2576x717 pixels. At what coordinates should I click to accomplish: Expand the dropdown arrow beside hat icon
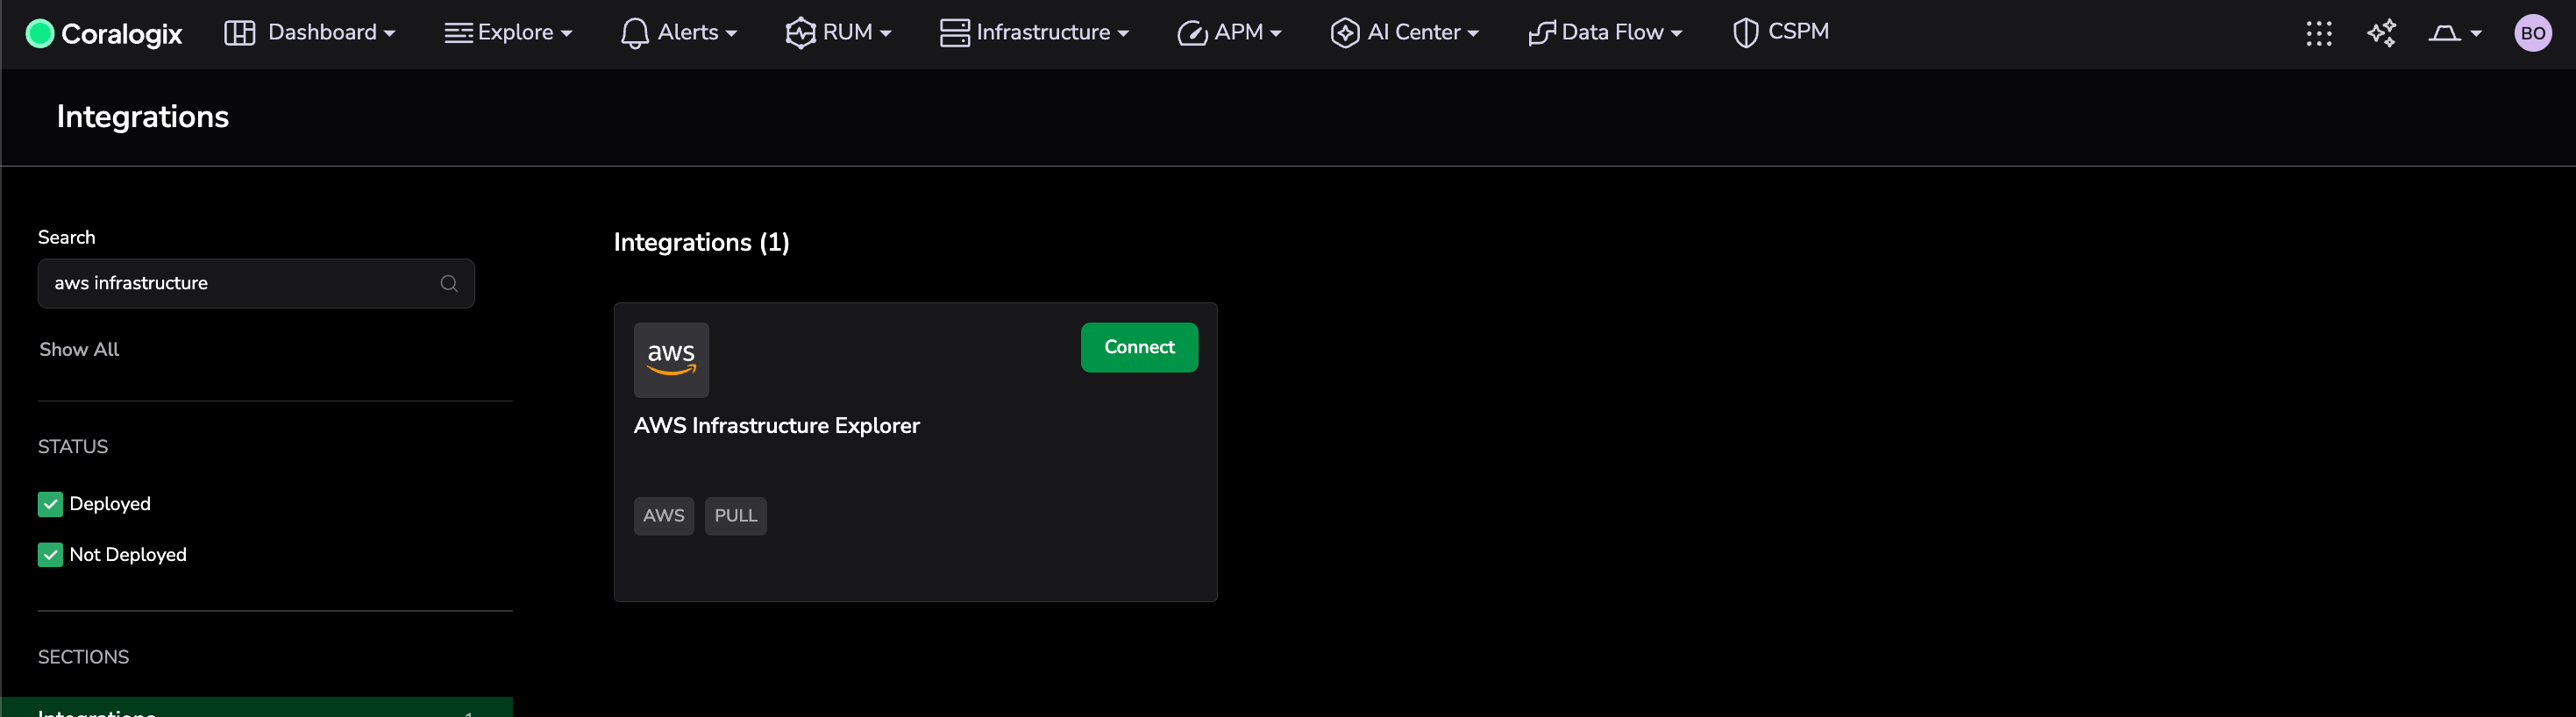[x=2476, y=34]
